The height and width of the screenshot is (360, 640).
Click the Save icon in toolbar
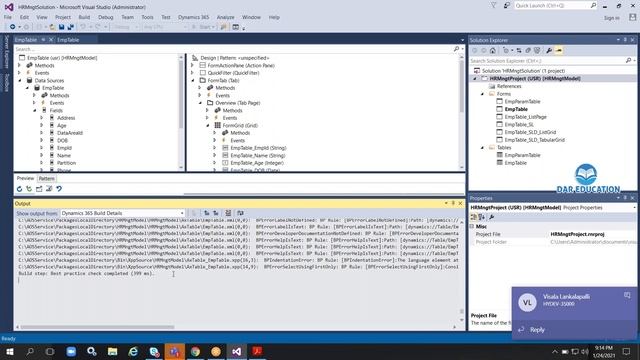tap(61, 27)
